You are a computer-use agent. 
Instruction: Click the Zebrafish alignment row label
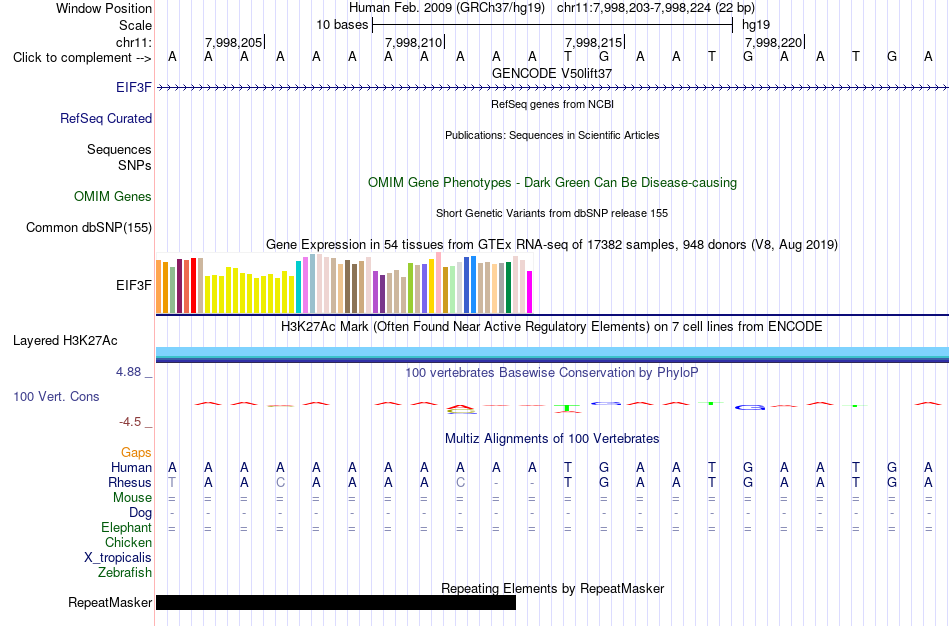[125, 572]
